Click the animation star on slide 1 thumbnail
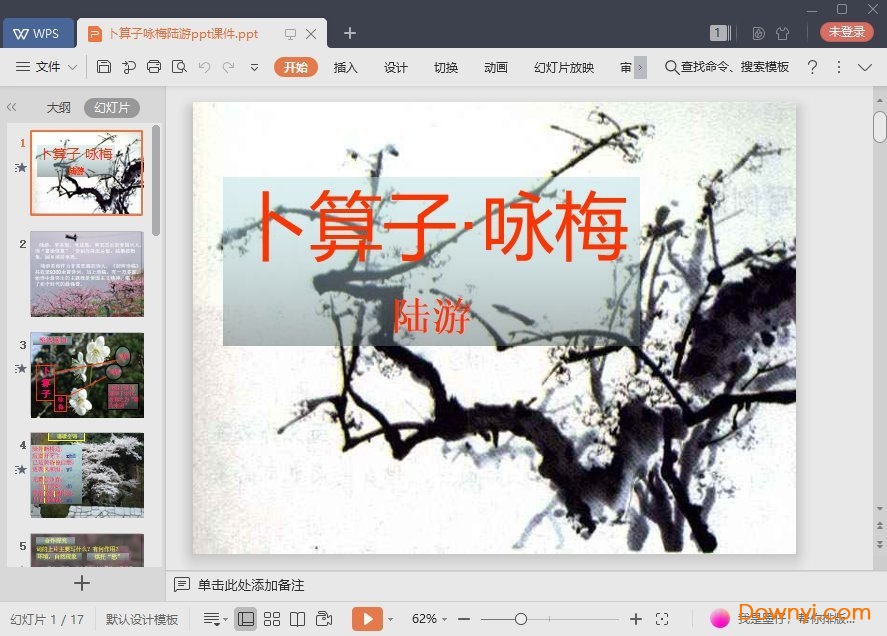This screenshot has width=887, height=636. (21, 168)
